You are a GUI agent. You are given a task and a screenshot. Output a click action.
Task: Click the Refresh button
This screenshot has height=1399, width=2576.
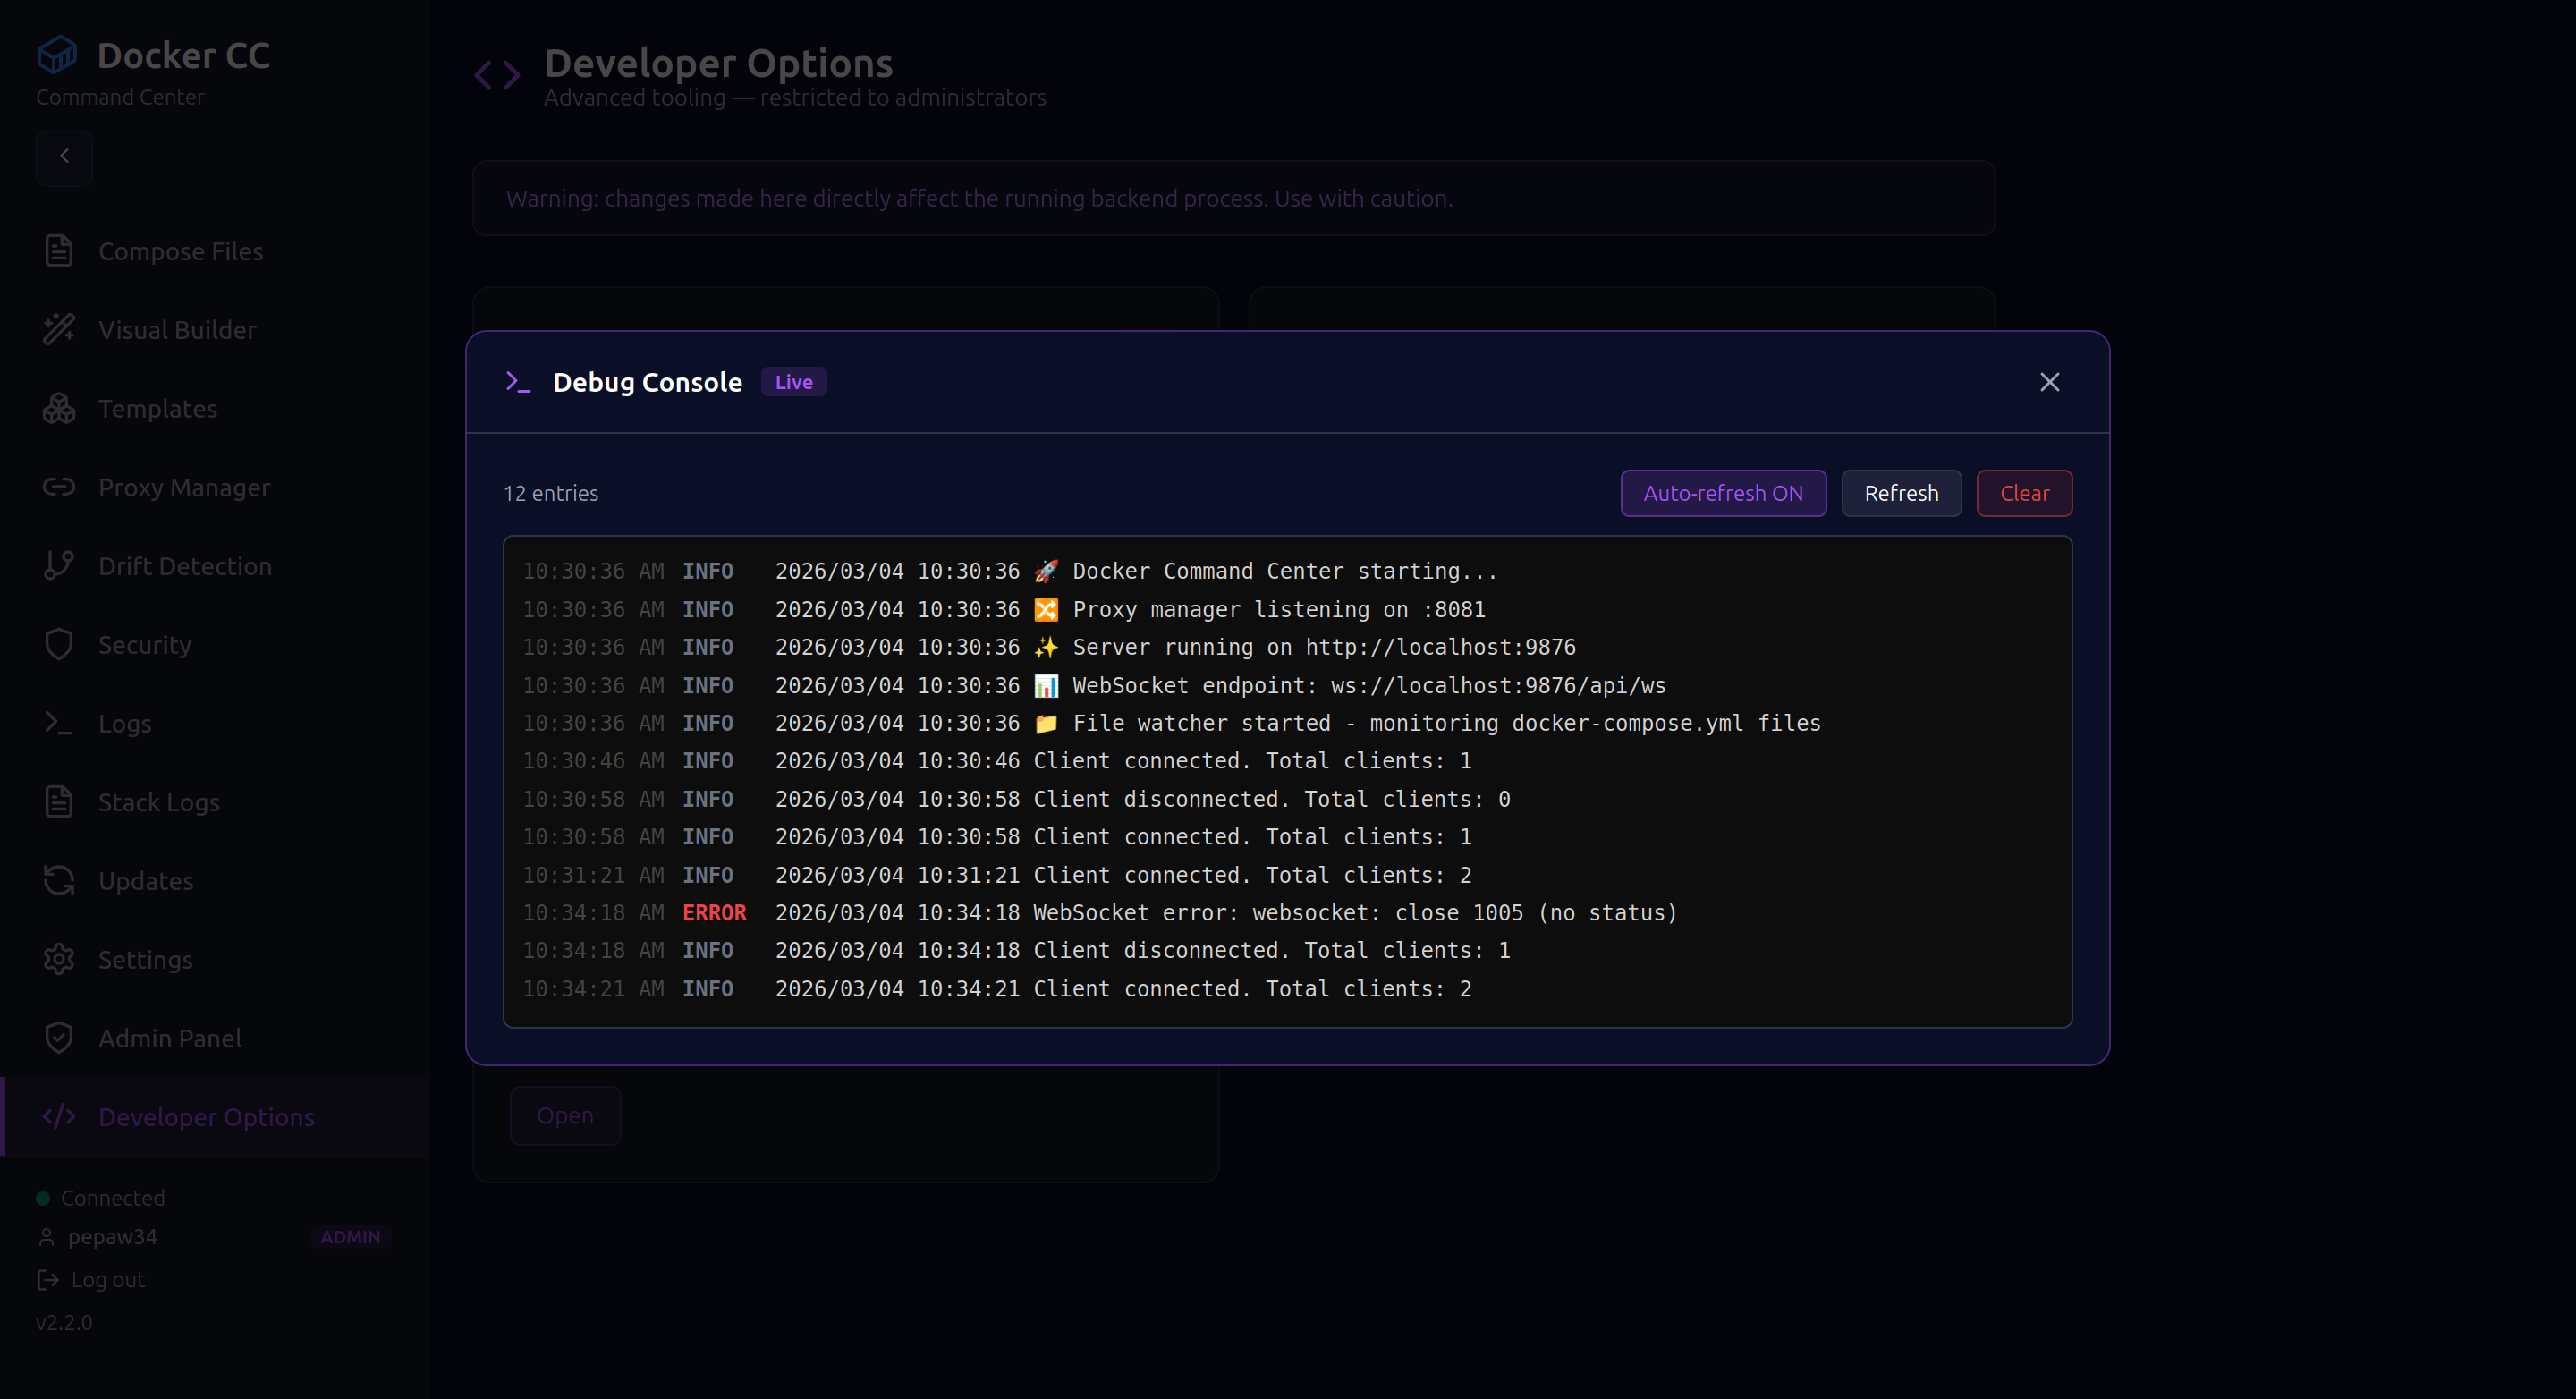point(1900,492)
